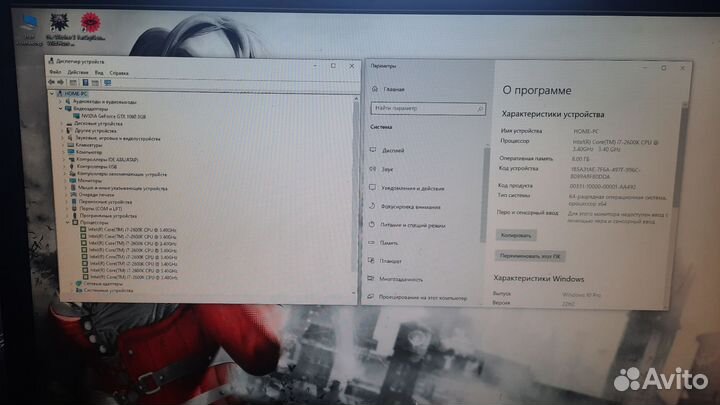Click the Device Manager scrollbar up arrow
The height and width of the screenshot is (405, 720).
tap(355, 98)
